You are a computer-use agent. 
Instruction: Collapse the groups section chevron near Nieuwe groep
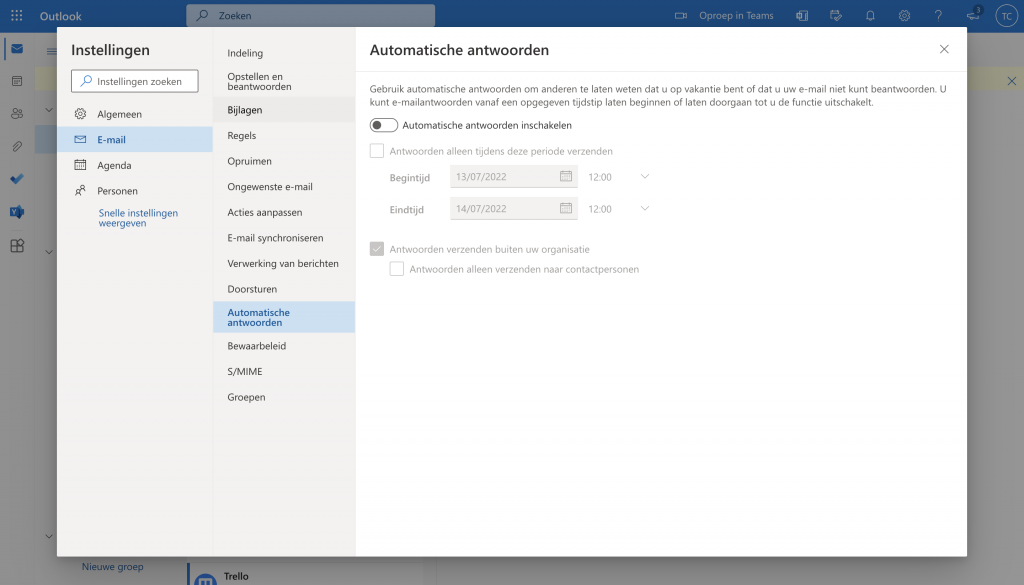pyautogui.click(x=49, y=536)
